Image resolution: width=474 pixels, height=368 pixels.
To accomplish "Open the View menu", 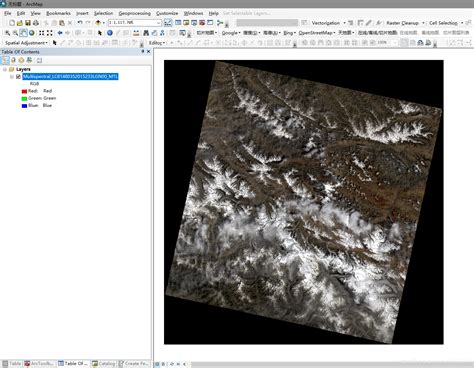I will [x=36, y=13].
